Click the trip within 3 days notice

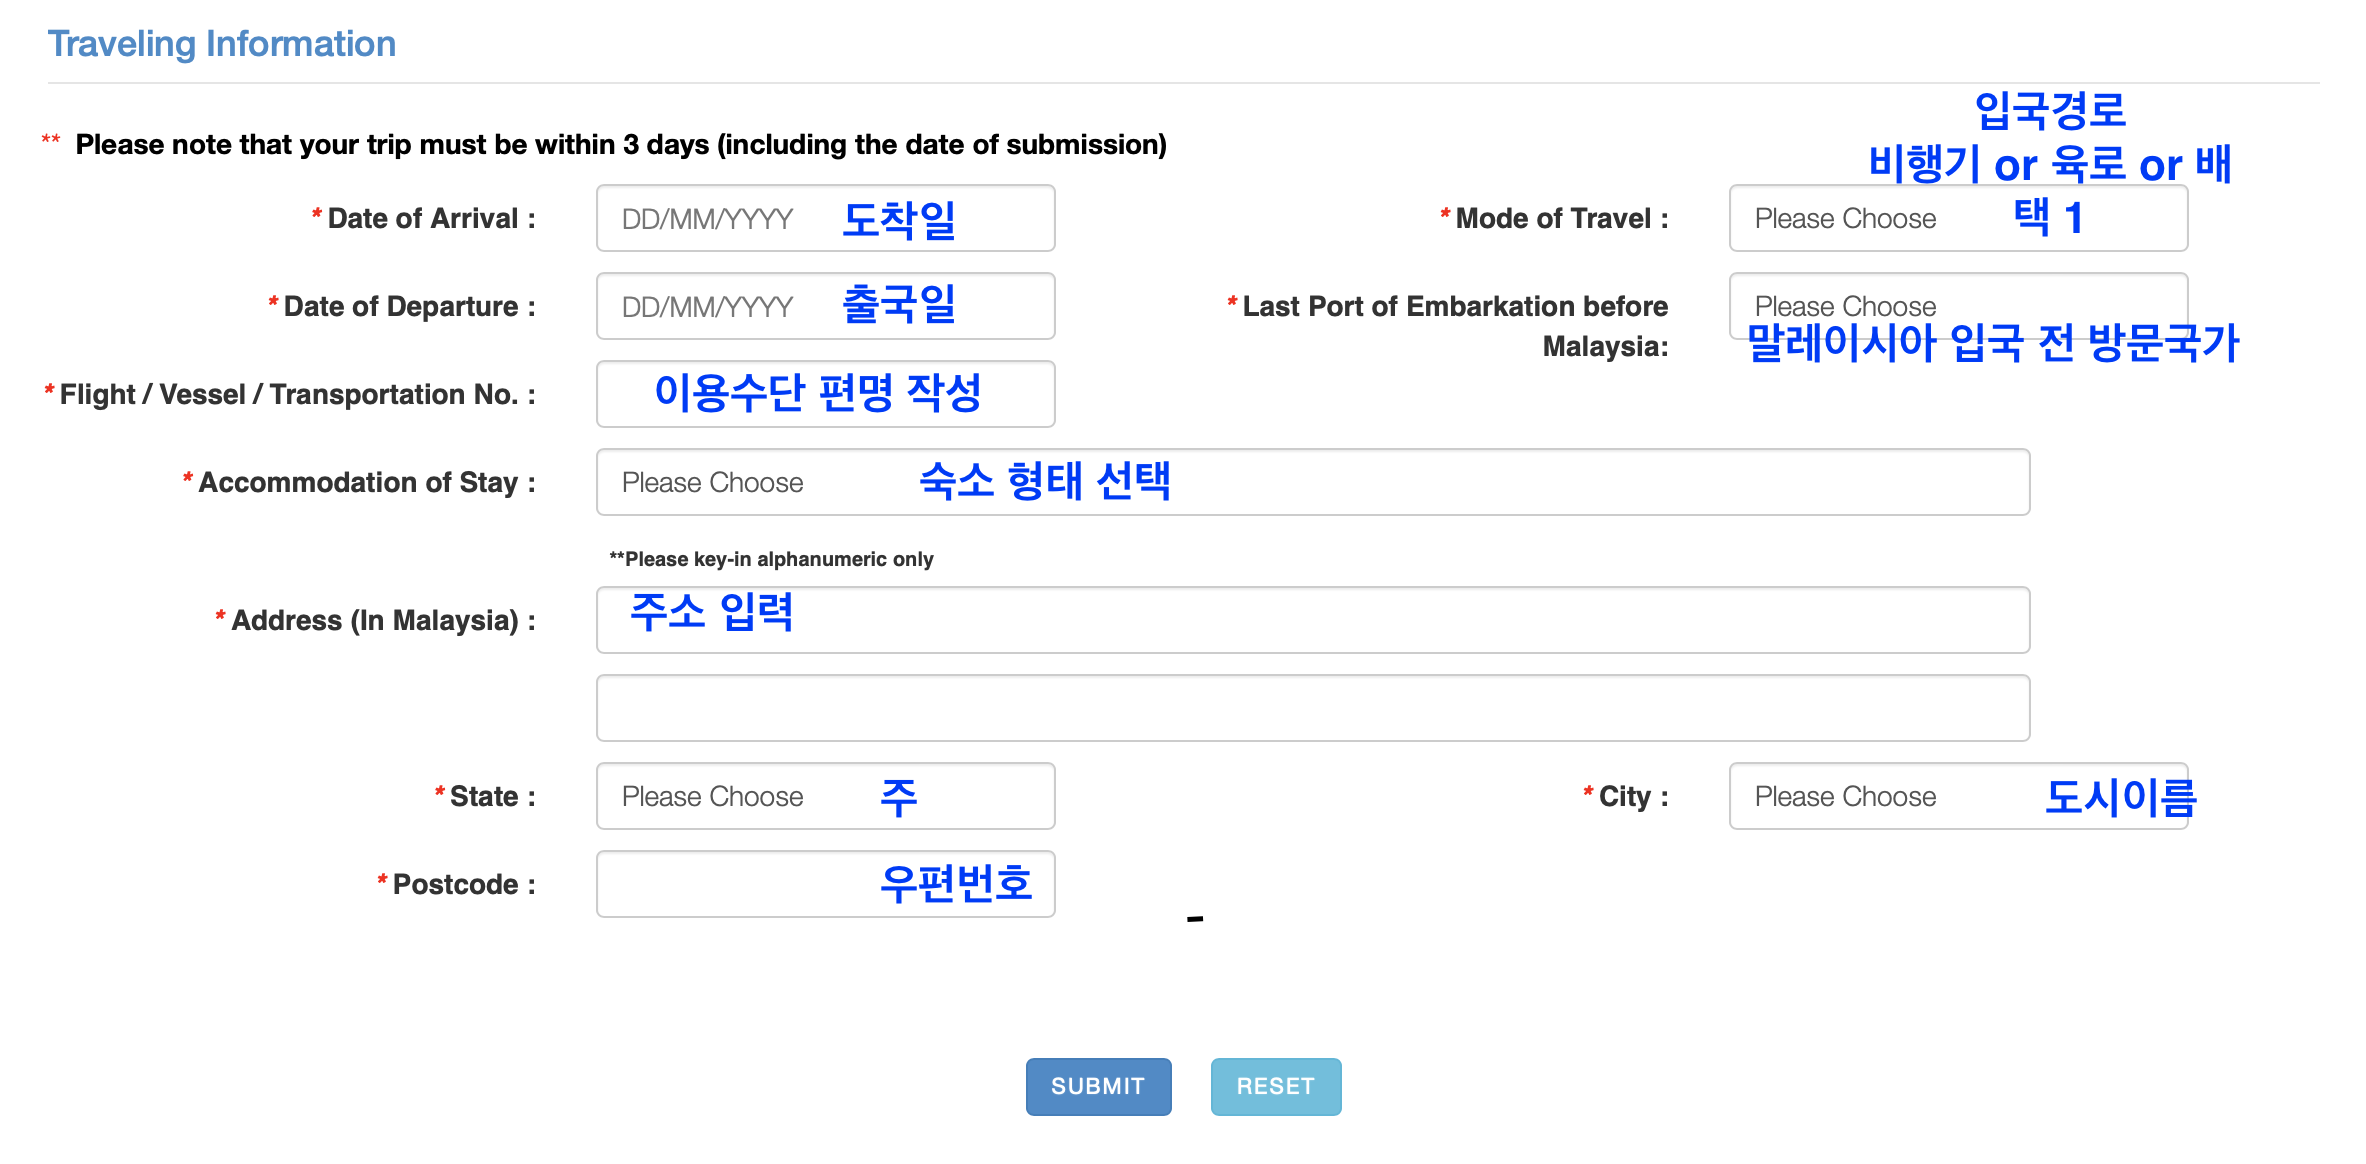[x=620, y=144]
